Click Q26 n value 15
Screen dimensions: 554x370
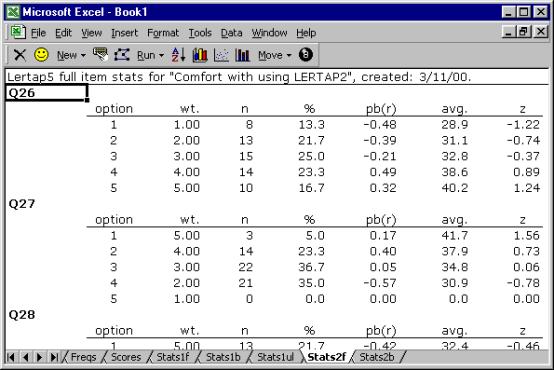pyautogui.click(x=246, y=156)
